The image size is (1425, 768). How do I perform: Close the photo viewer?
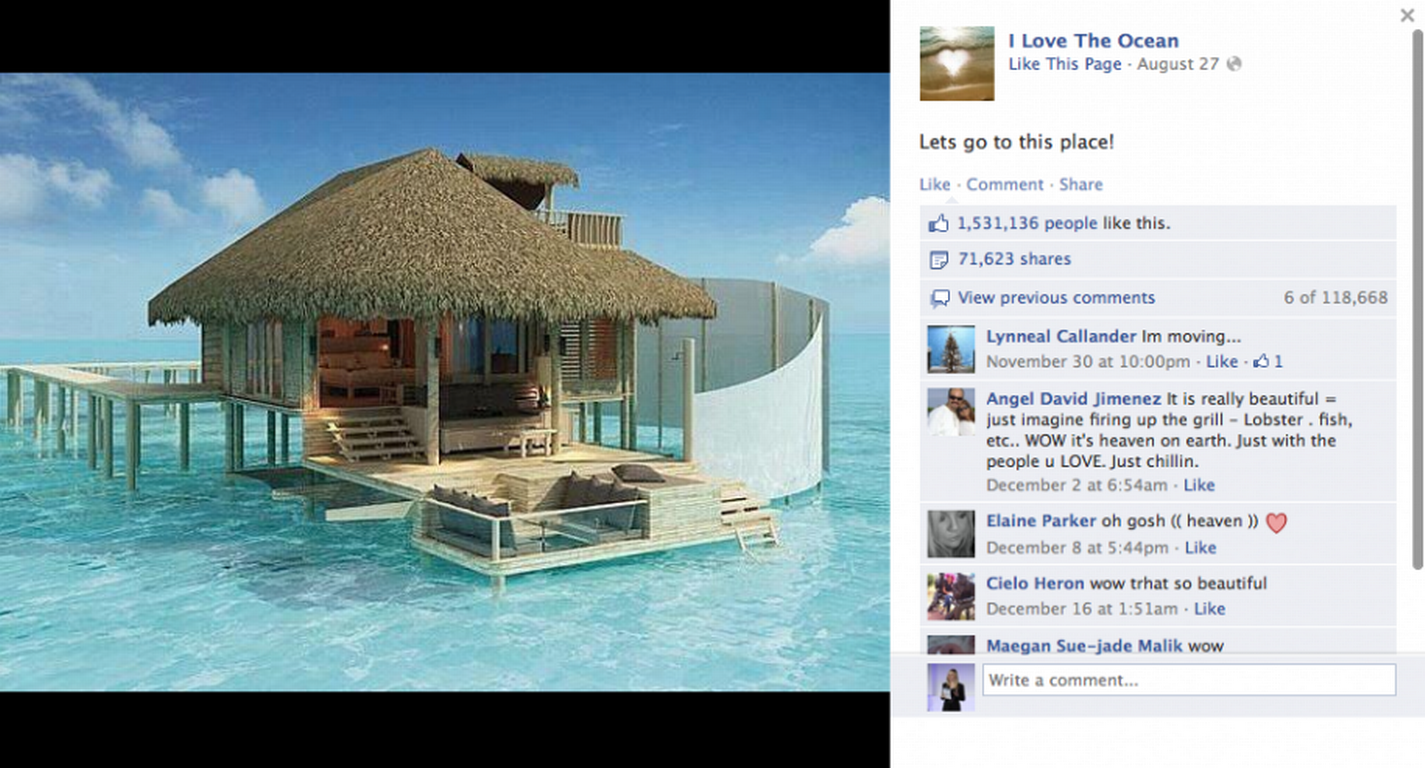[1407, 15]
